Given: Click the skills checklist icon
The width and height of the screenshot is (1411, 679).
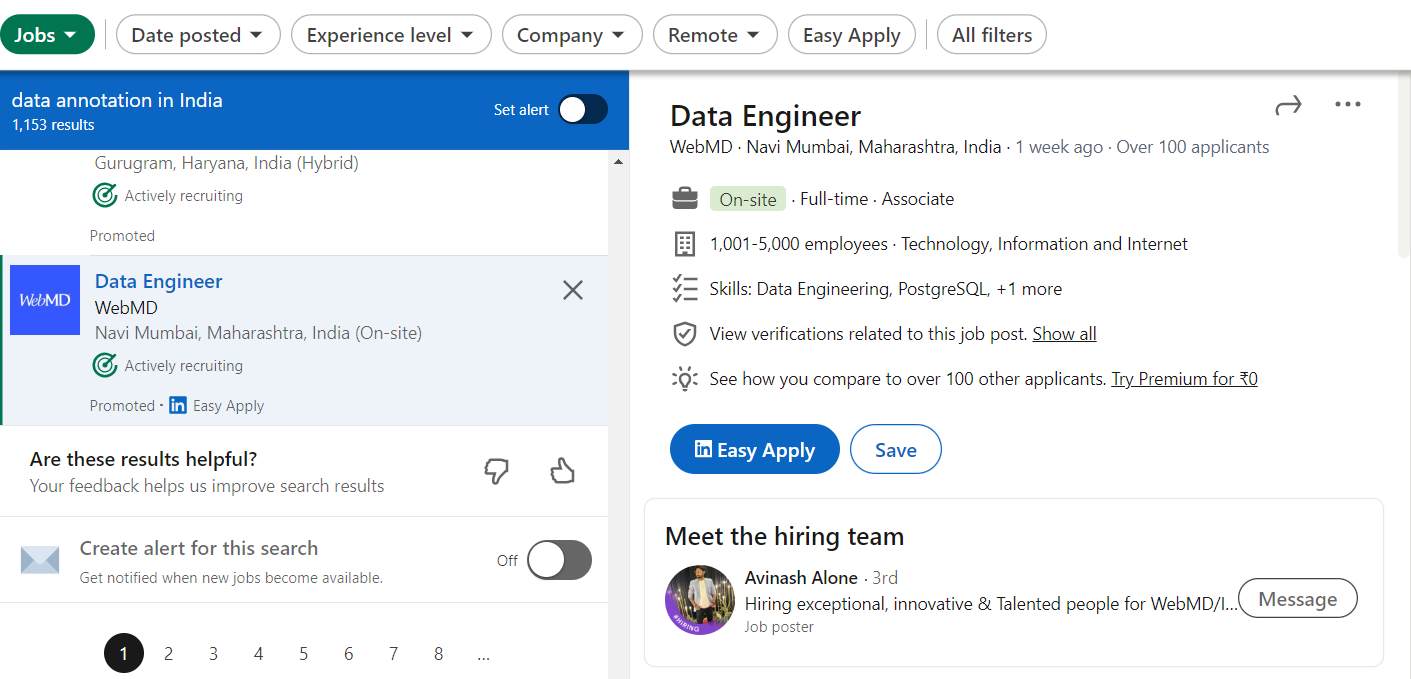Looking at the screenshot, I should coord(685,289).
